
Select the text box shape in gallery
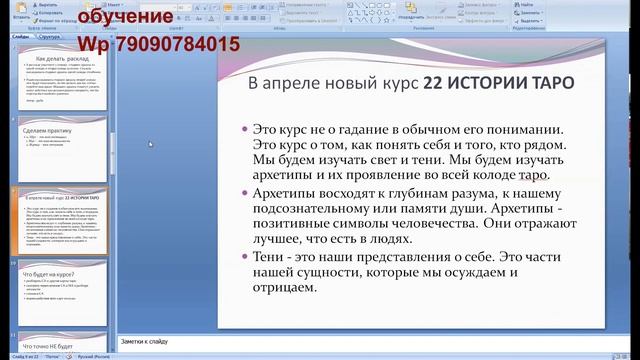click(350, 5)
